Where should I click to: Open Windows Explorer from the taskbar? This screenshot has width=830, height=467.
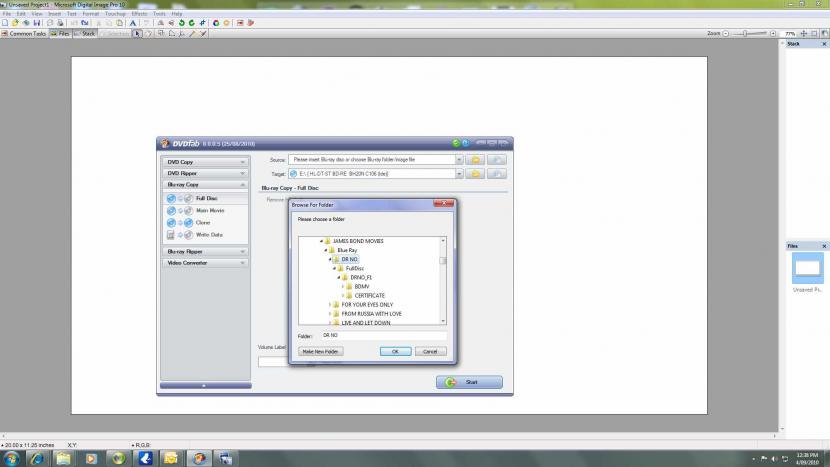[64, 459]
